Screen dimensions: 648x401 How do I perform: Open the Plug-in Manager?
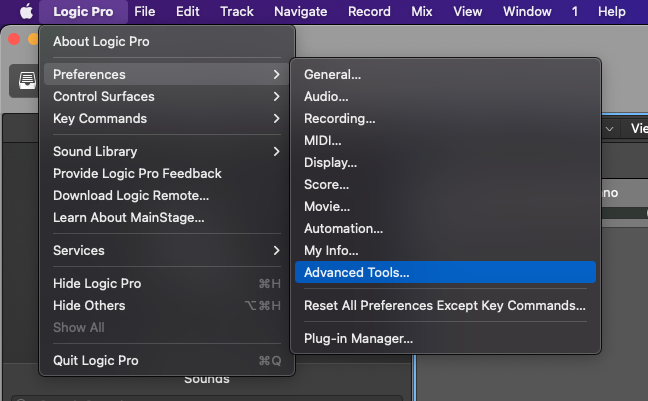click(x=446, y=339)
